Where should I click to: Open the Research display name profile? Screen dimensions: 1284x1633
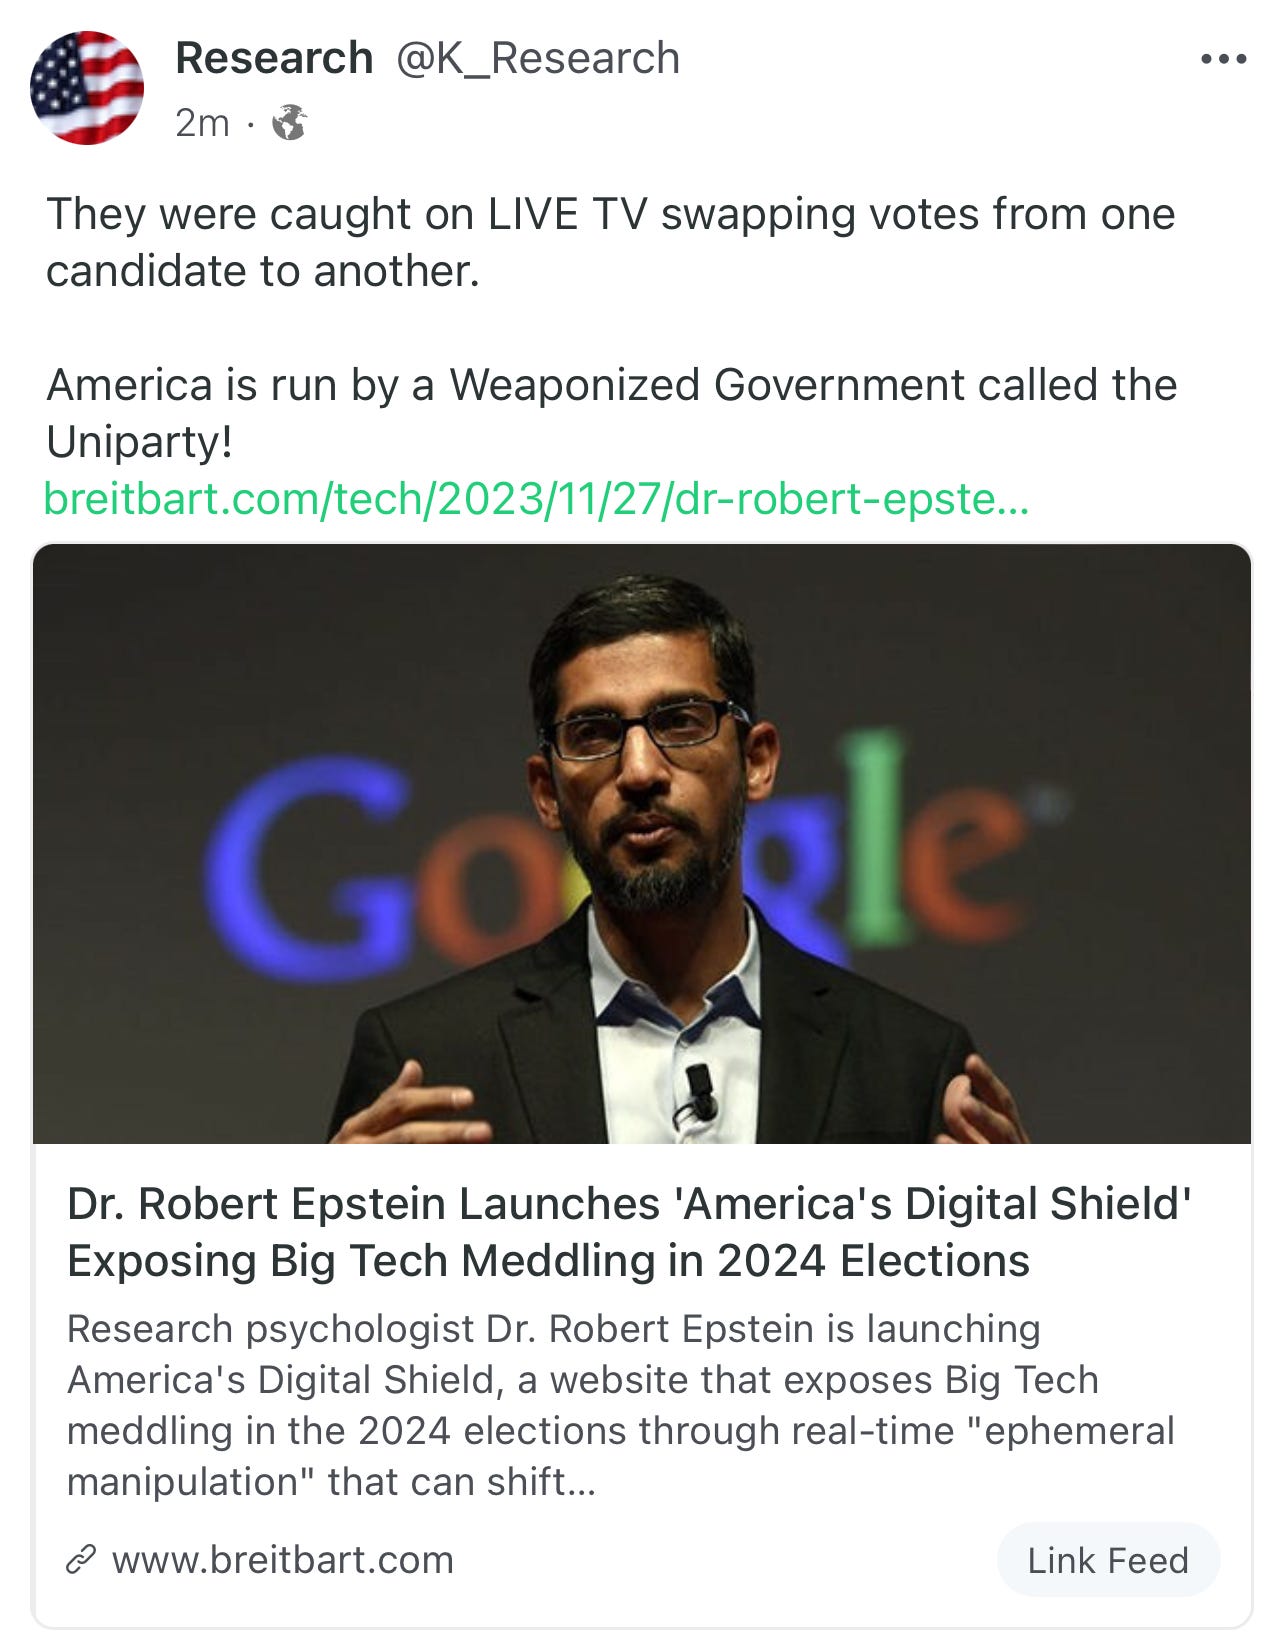(x=274, y=58)
